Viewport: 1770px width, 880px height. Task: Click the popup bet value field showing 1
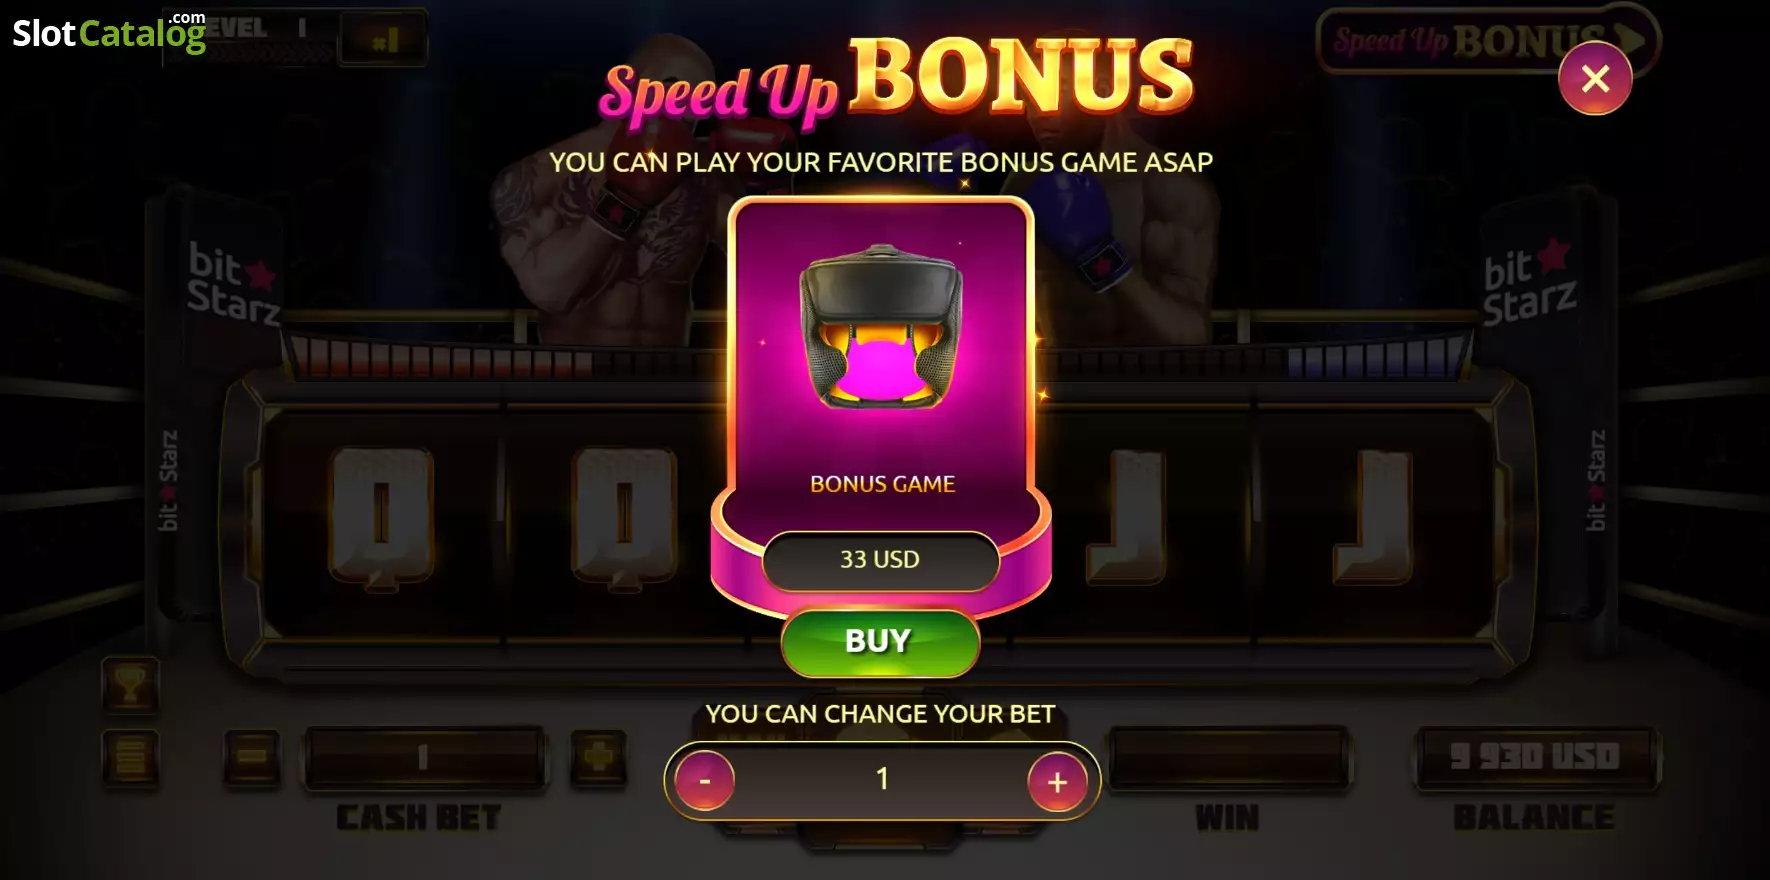pos(881,780)
